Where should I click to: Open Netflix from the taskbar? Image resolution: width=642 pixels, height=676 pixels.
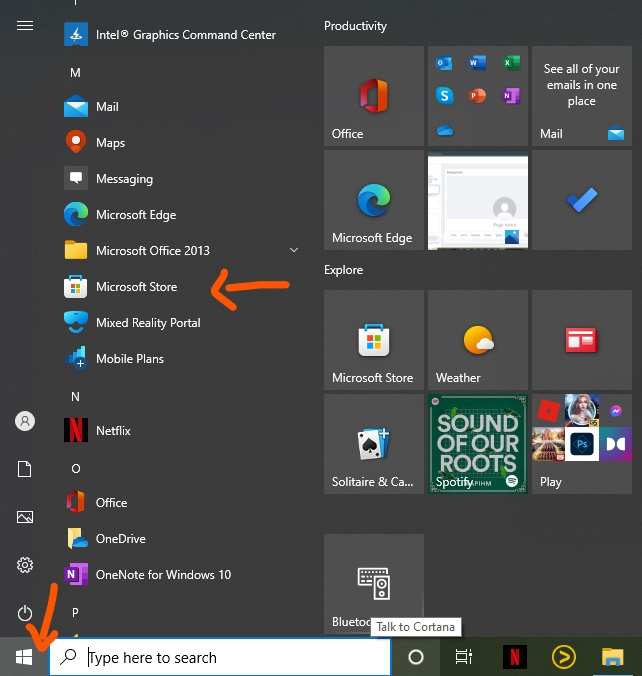515,657
